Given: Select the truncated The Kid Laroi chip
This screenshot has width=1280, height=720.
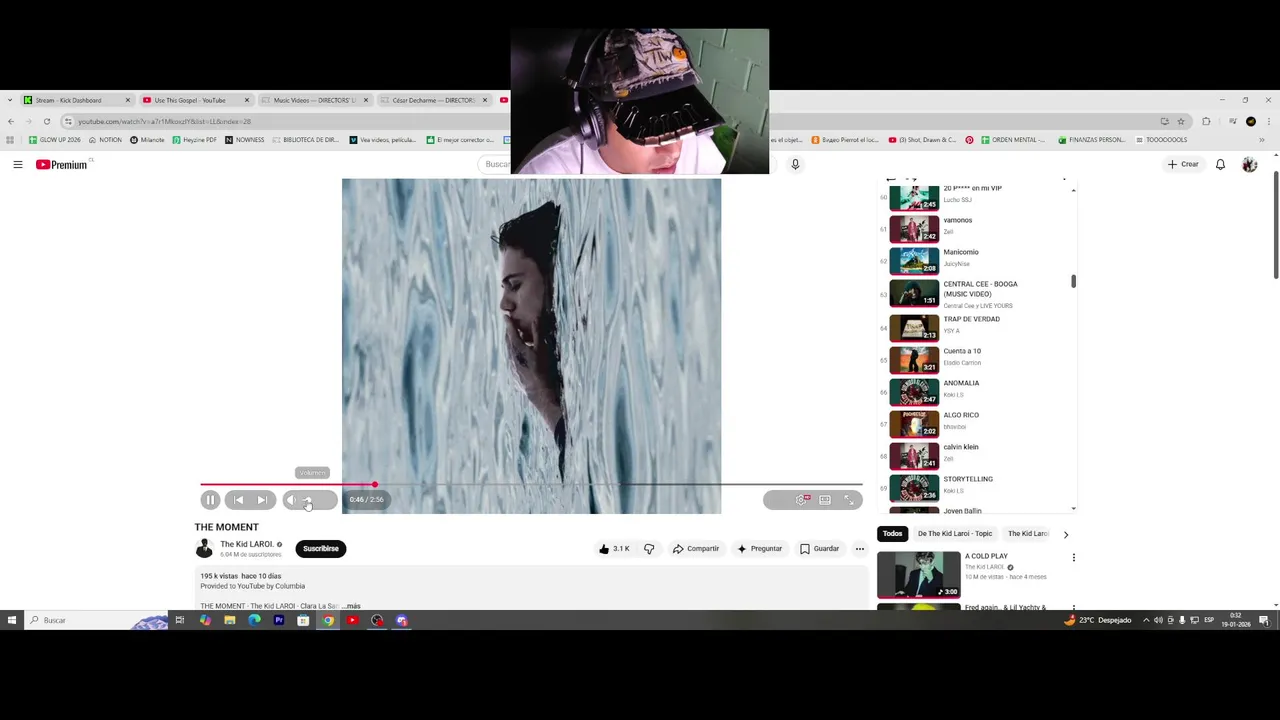Looking at the screenshot, I should coord(1028,534).
